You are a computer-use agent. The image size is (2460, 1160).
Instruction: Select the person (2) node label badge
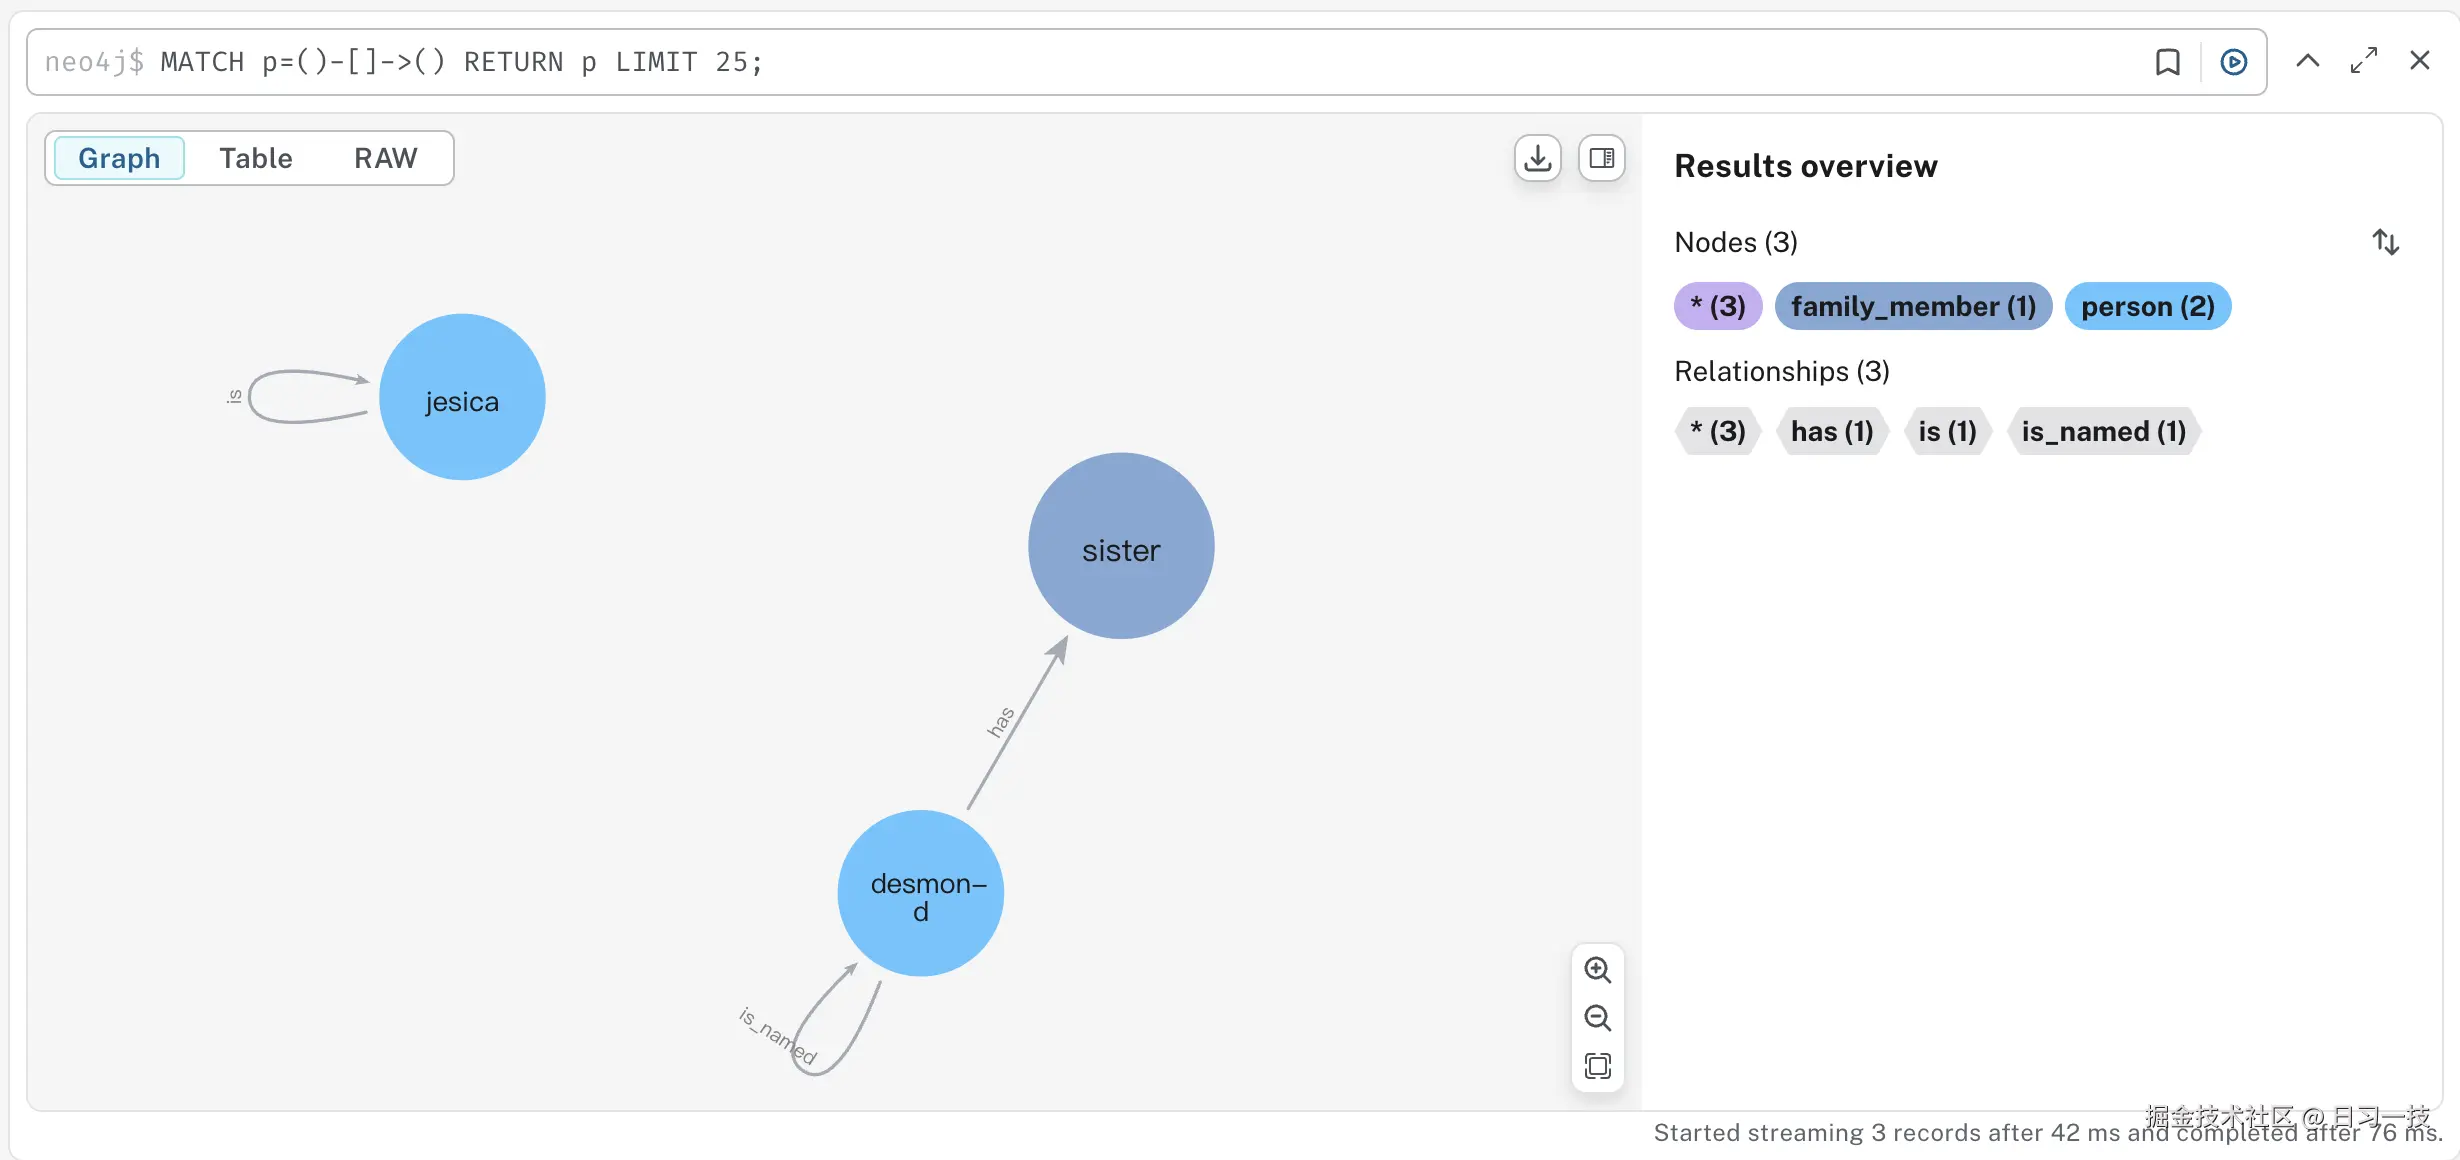(2147, 306)
